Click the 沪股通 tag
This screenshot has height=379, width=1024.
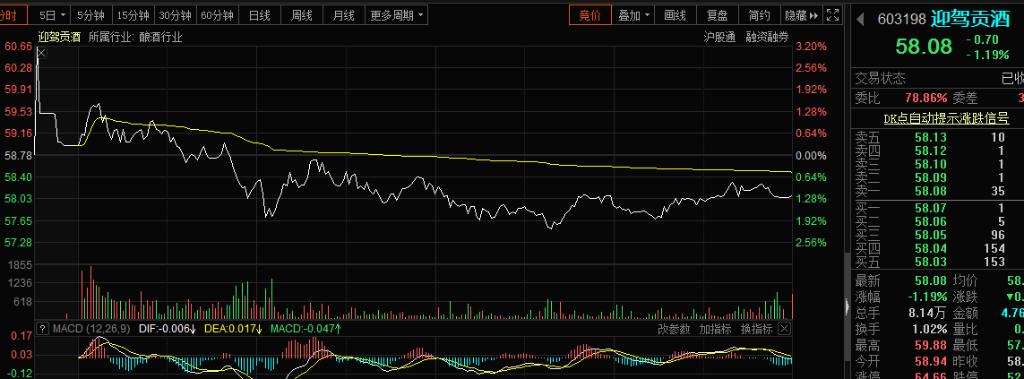tap(720, 37)
